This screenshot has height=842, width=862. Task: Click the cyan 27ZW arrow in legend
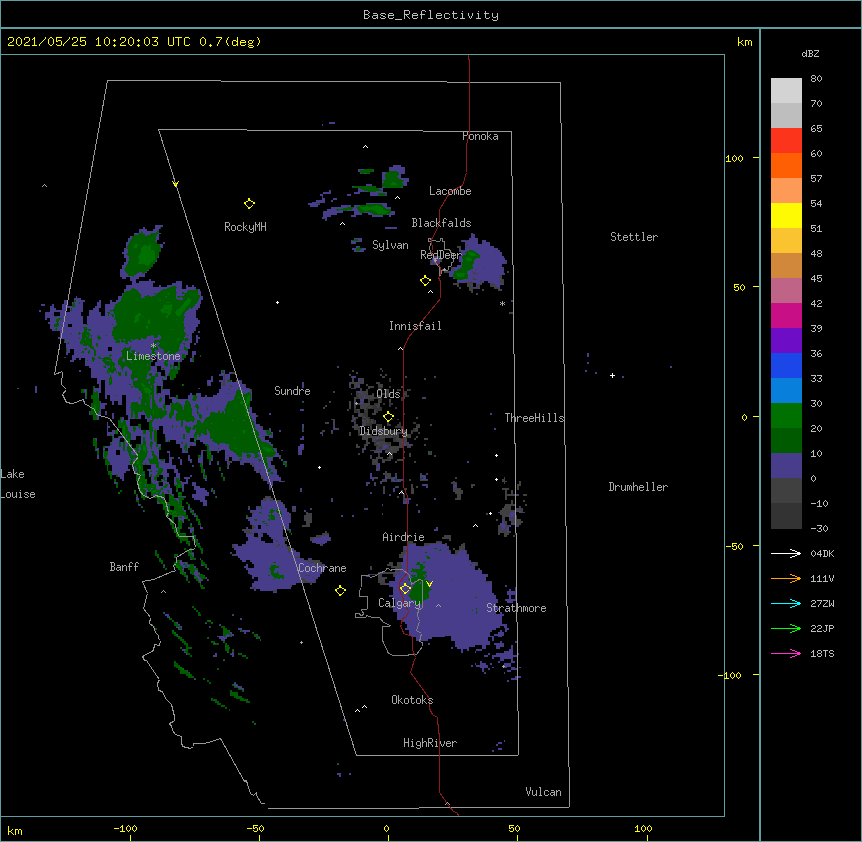click(x=786, y=603)
